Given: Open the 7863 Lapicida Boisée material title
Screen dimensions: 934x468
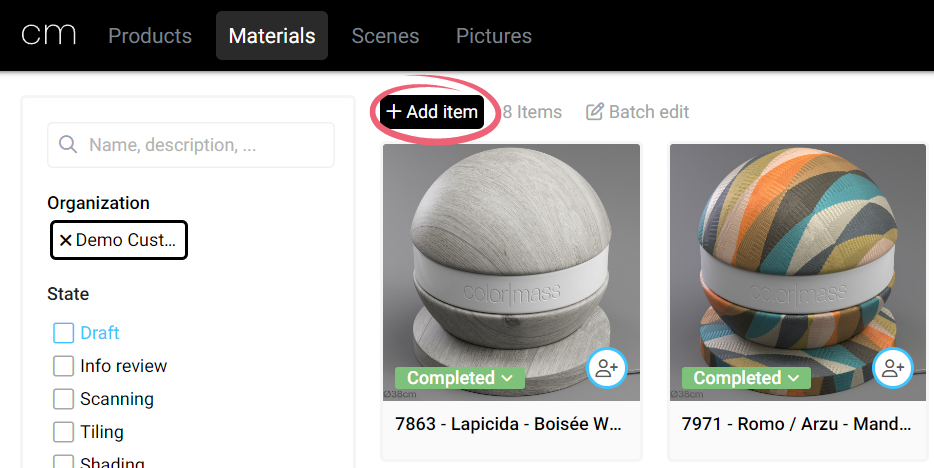Looking at the screenshot, I should point(510,423).
